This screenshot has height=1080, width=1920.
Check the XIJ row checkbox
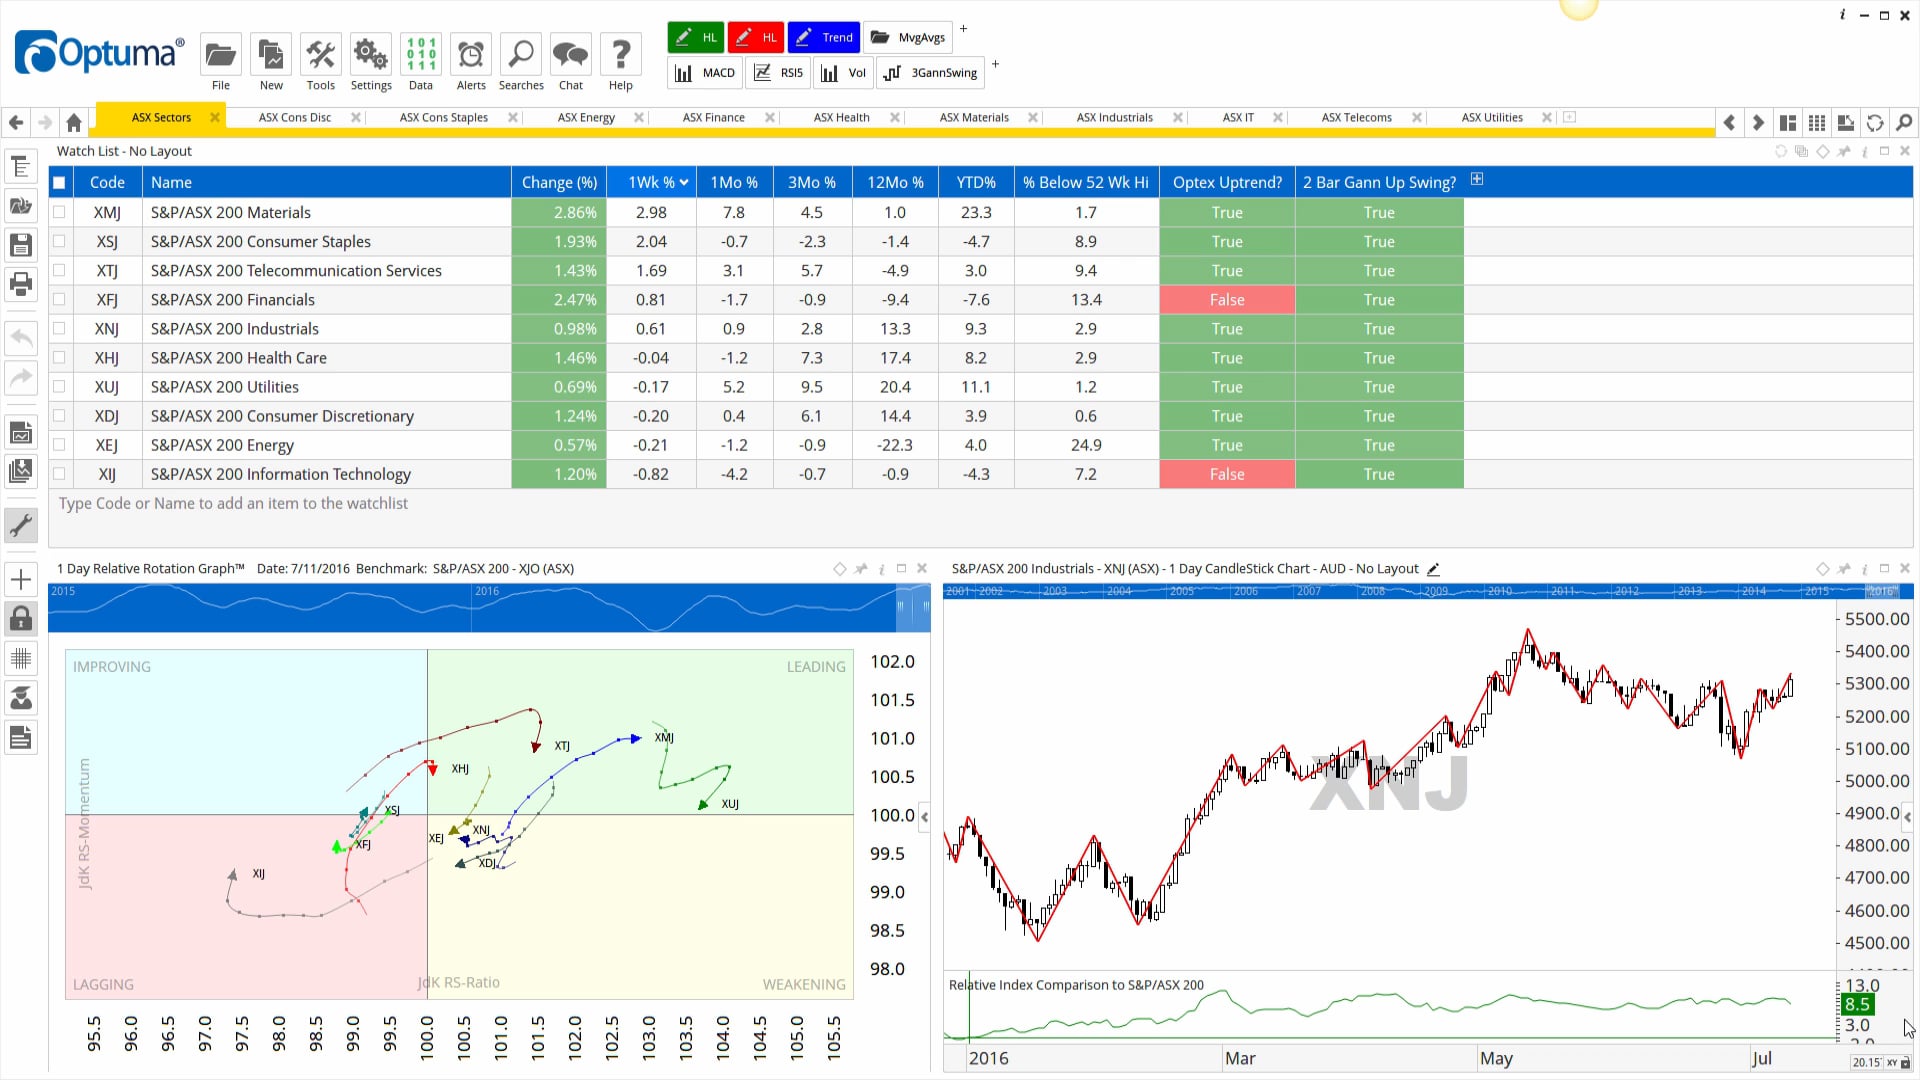click(59, 474)
